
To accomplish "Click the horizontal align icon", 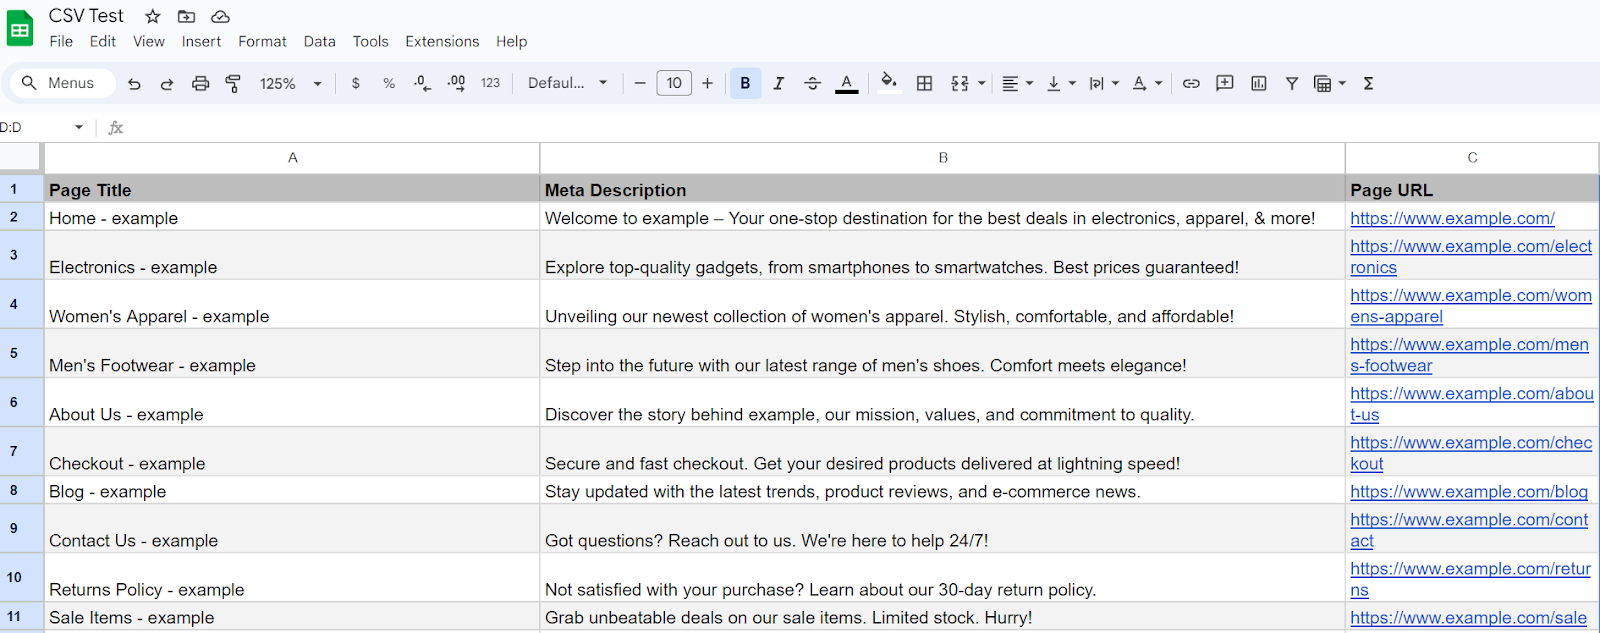I will 1010,84.
